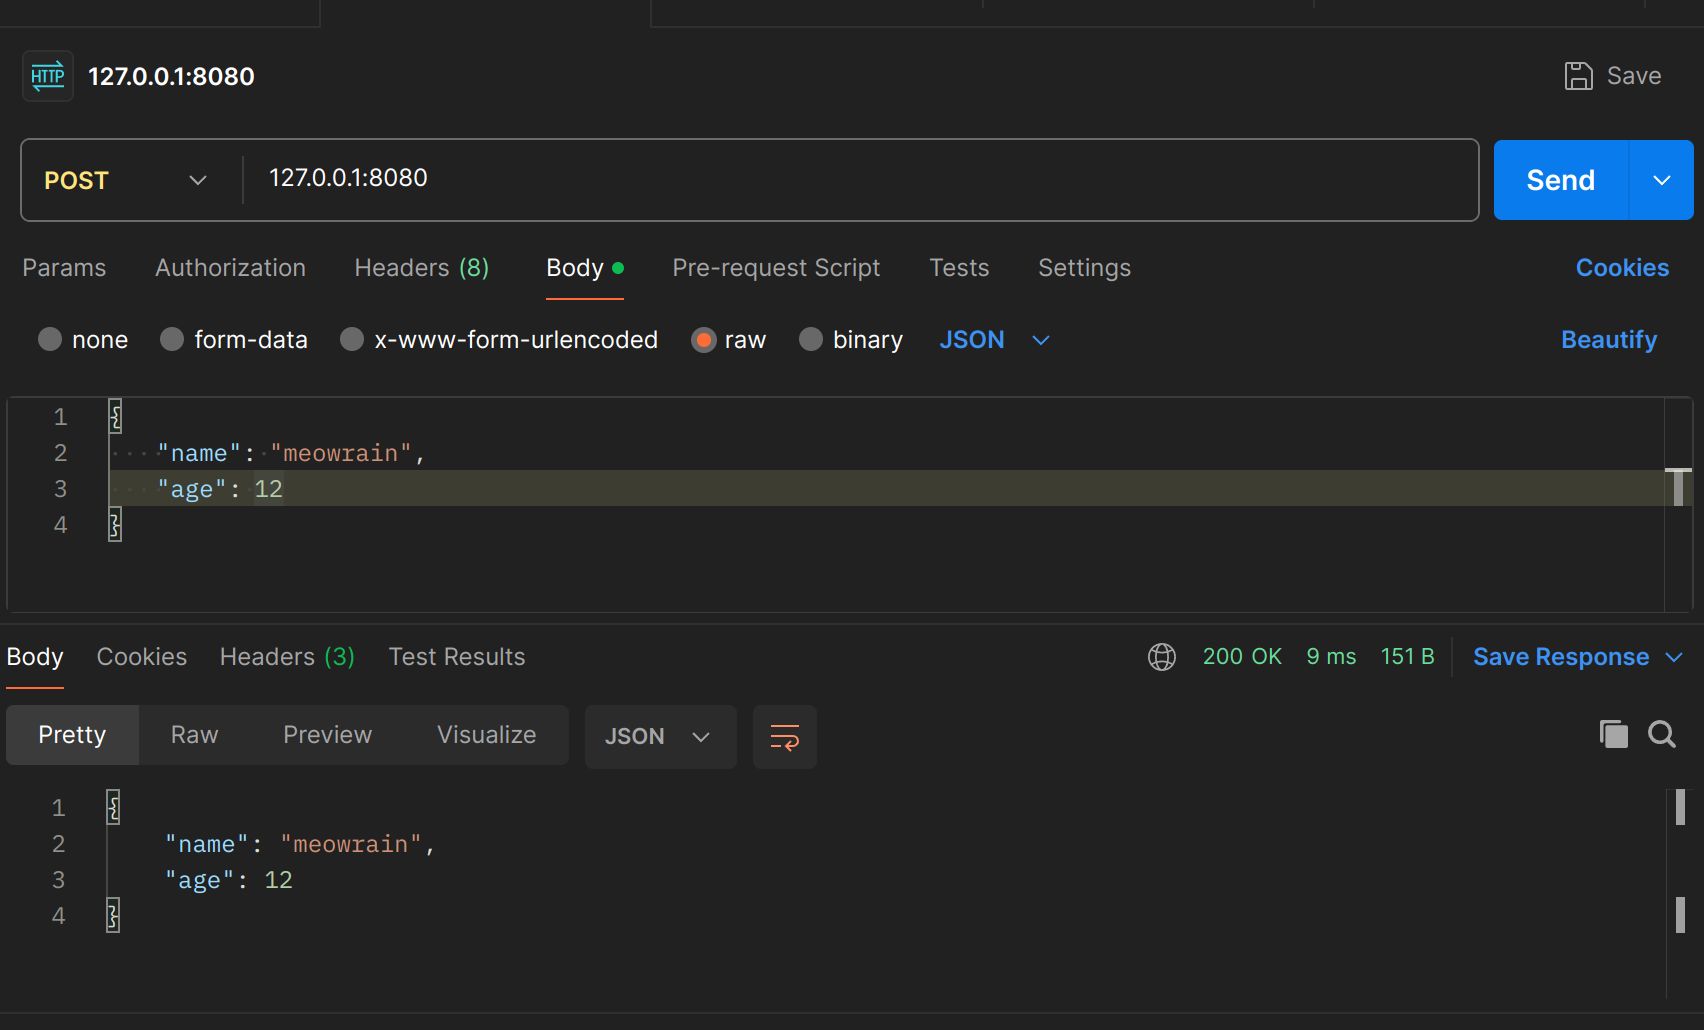
Task: Click the request URL input field
Action: pyautogui.click(x=850, y=179)
